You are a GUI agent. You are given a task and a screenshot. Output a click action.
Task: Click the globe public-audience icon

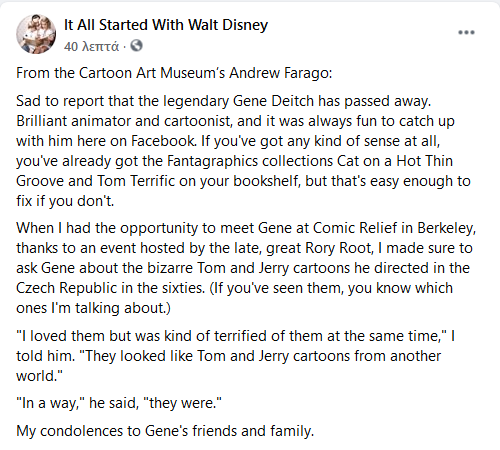[x=136, y=46]
